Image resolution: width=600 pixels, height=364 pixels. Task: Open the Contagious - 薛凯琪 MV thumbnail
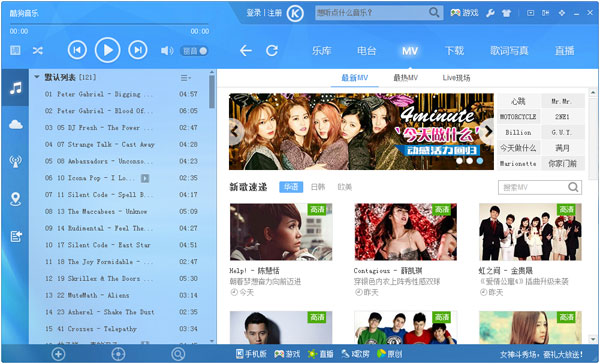tap(406, 232)
